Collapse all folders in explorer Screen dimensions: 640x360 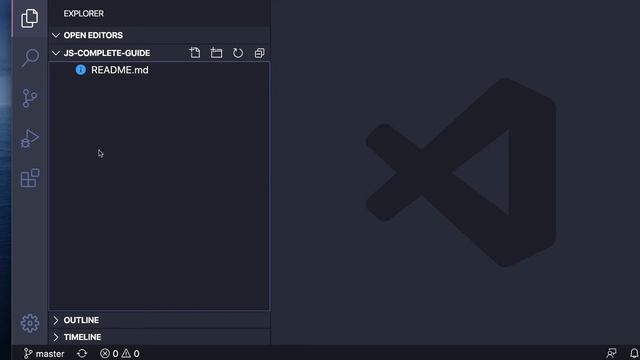260,53
